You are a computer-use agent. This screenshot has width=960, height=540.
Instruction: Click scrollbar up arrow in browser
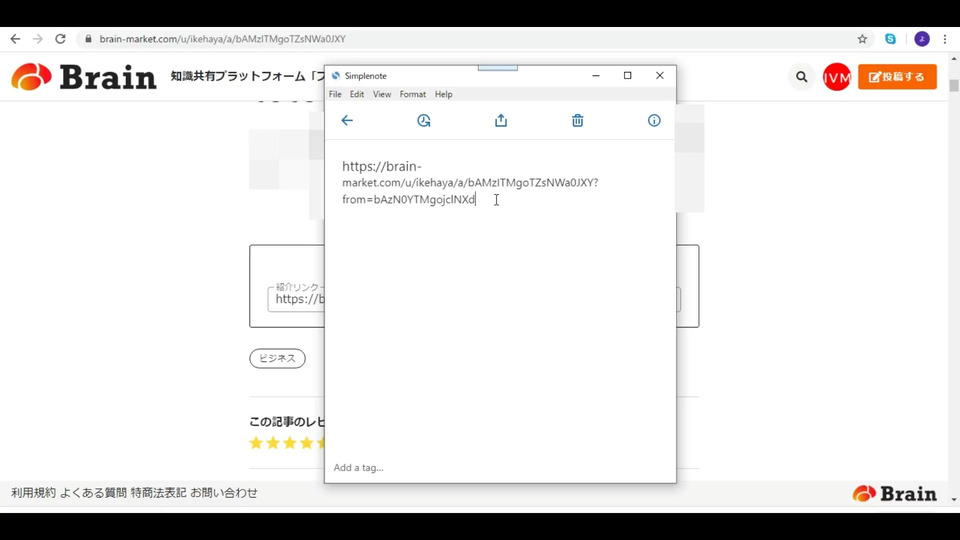954,59
